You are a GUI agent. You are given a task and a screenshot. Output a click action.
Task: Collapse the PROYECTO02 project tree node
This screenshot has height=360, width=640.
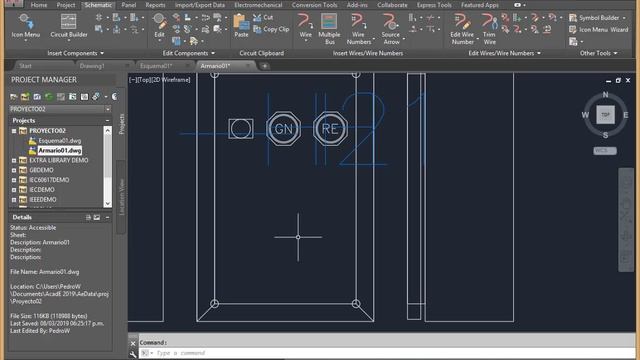click(14, 131)
